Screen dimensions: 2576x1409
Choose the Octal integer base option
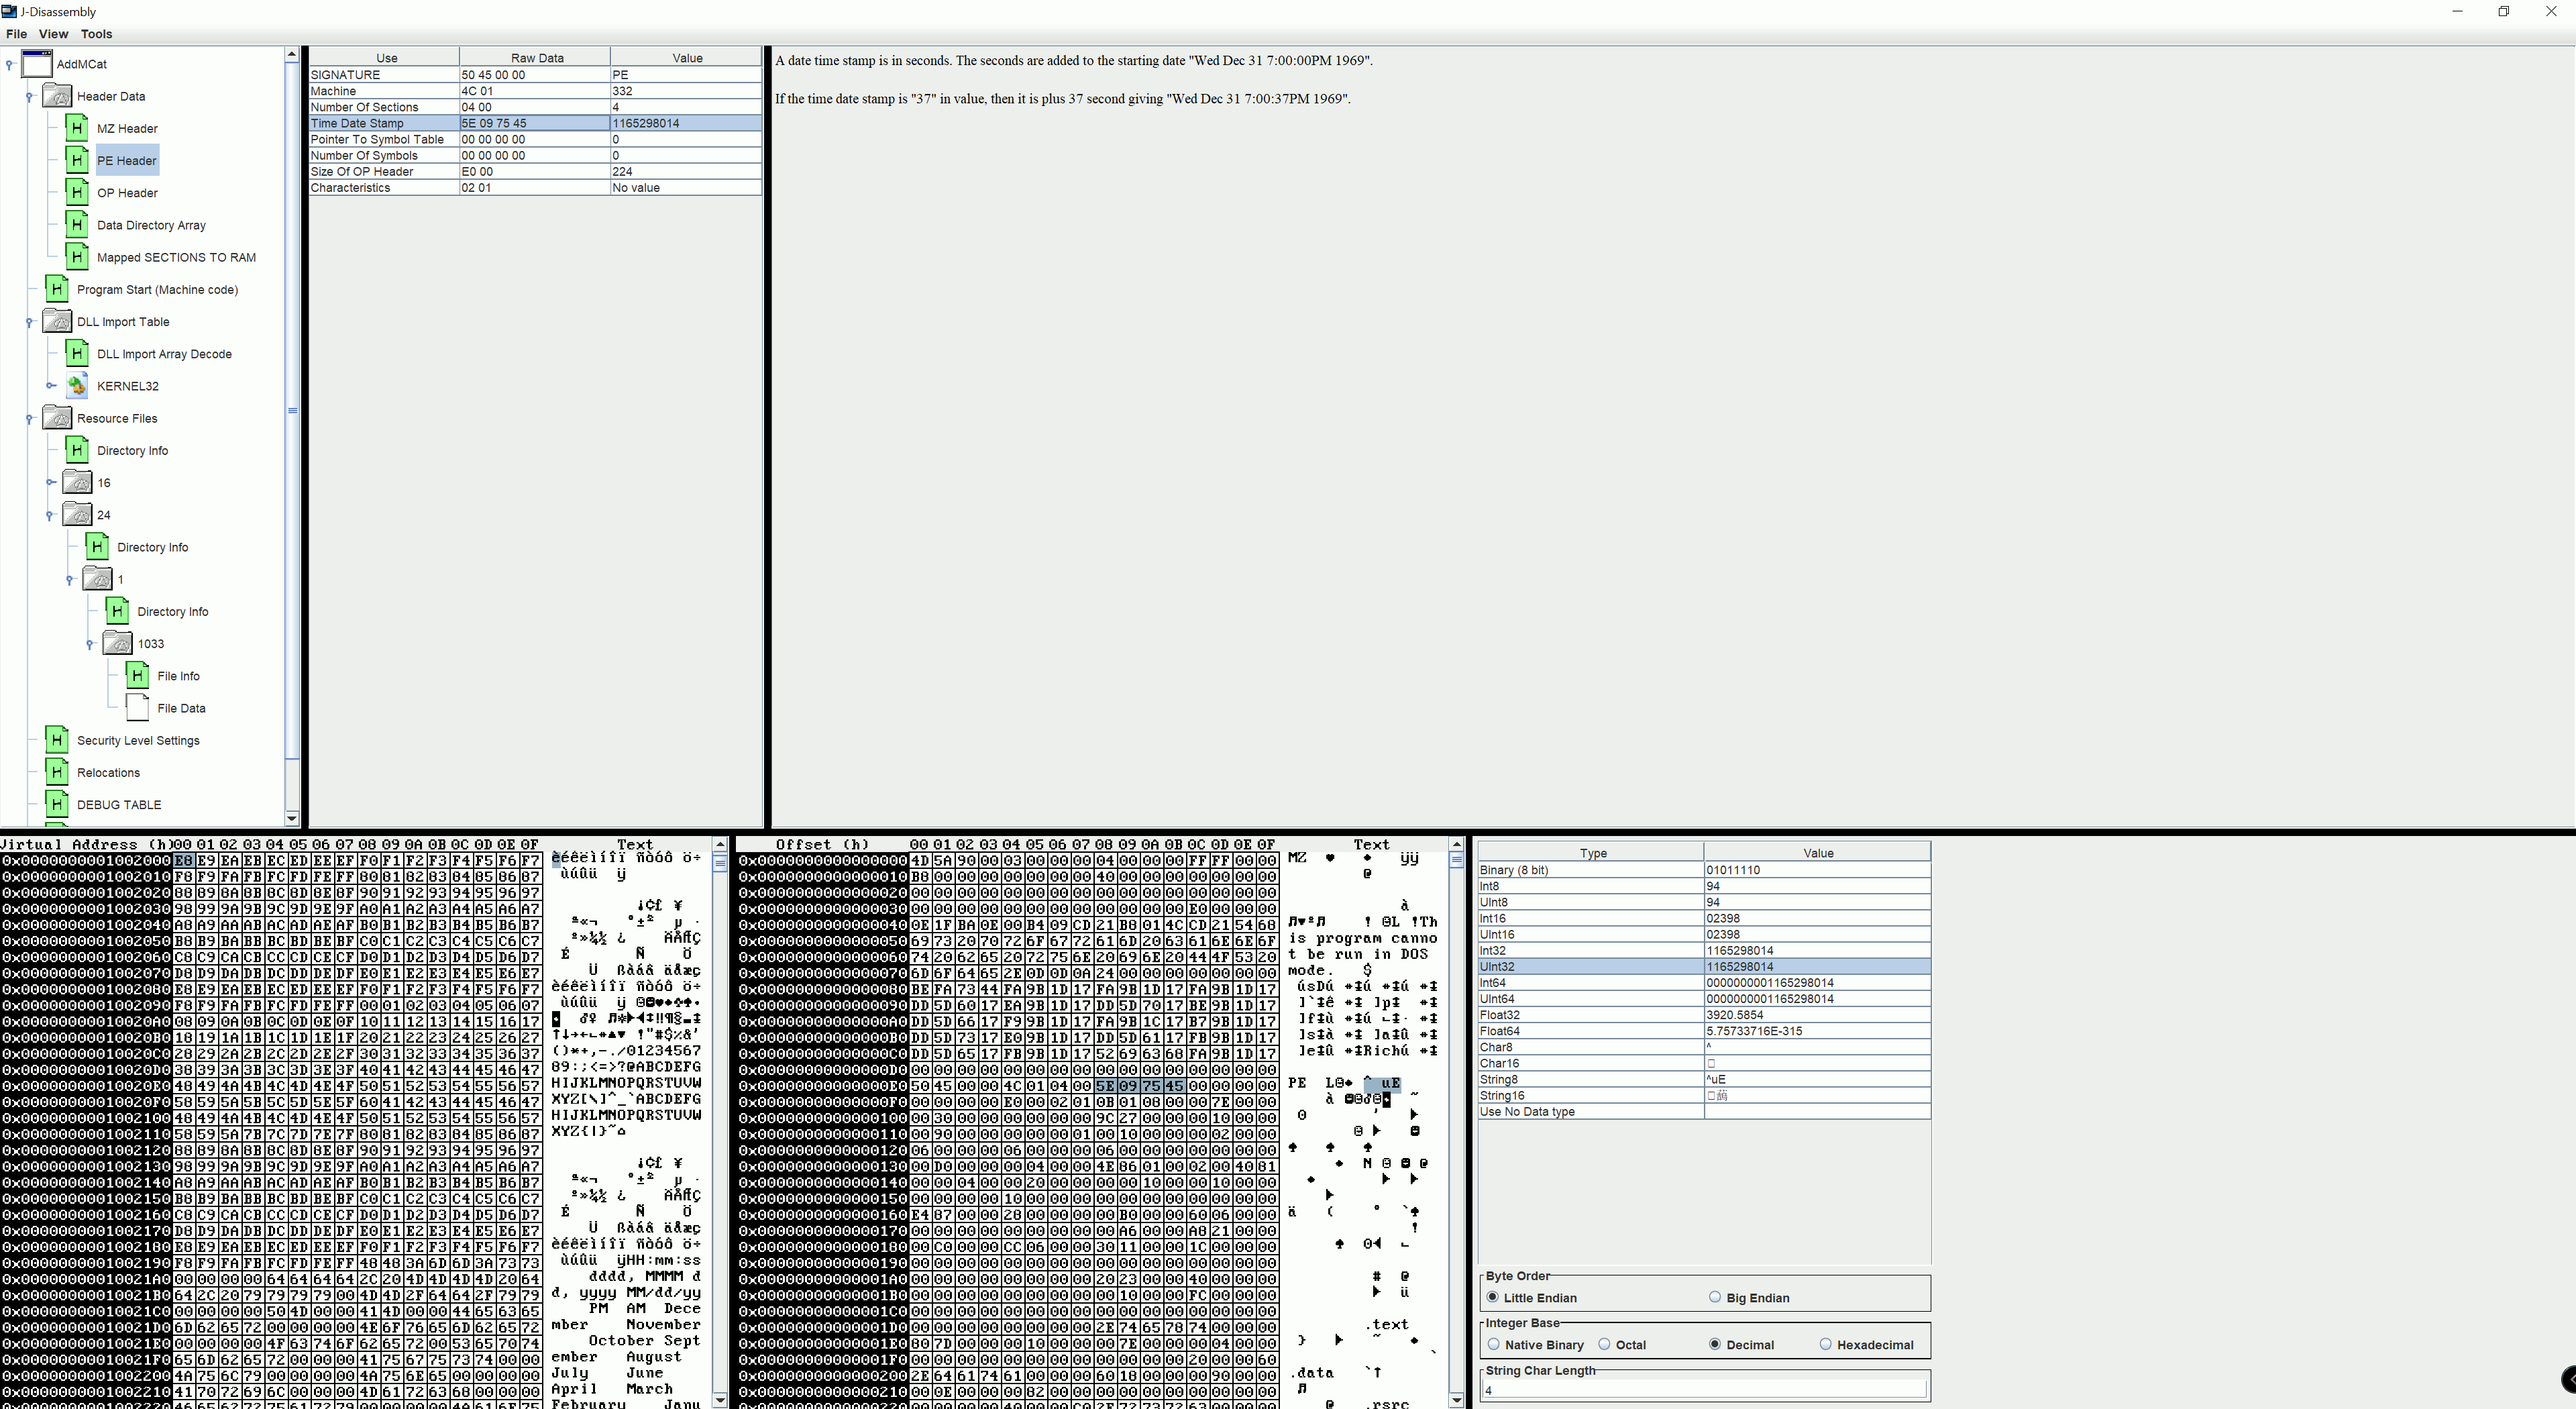(1604, 1344)
